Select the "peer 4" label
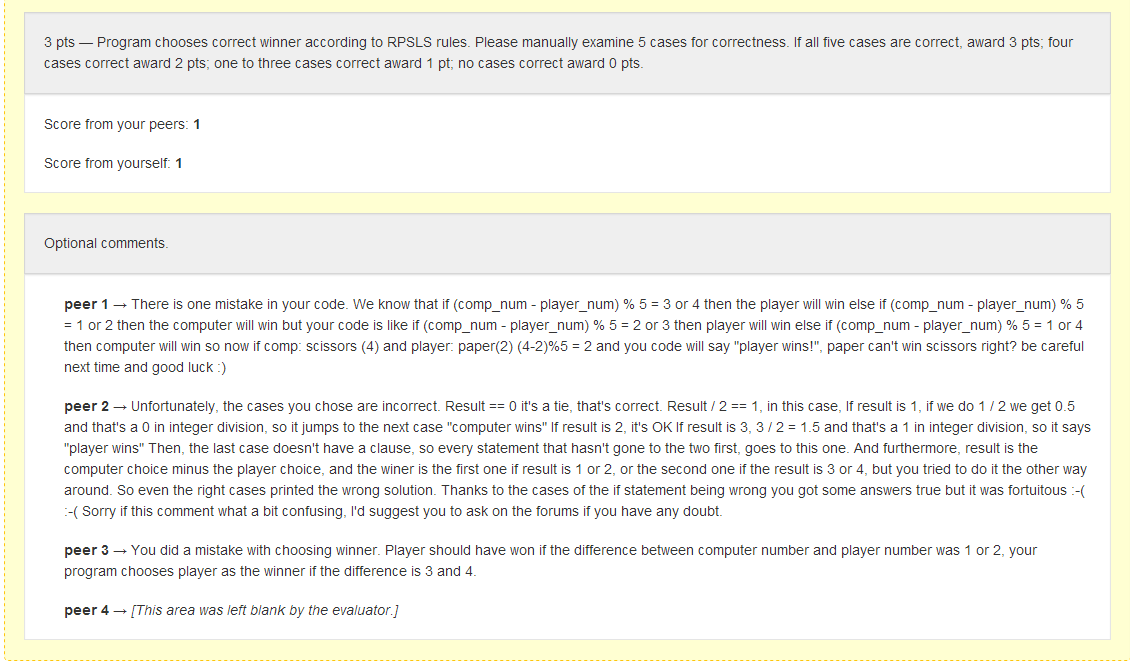 coord(86,610)
